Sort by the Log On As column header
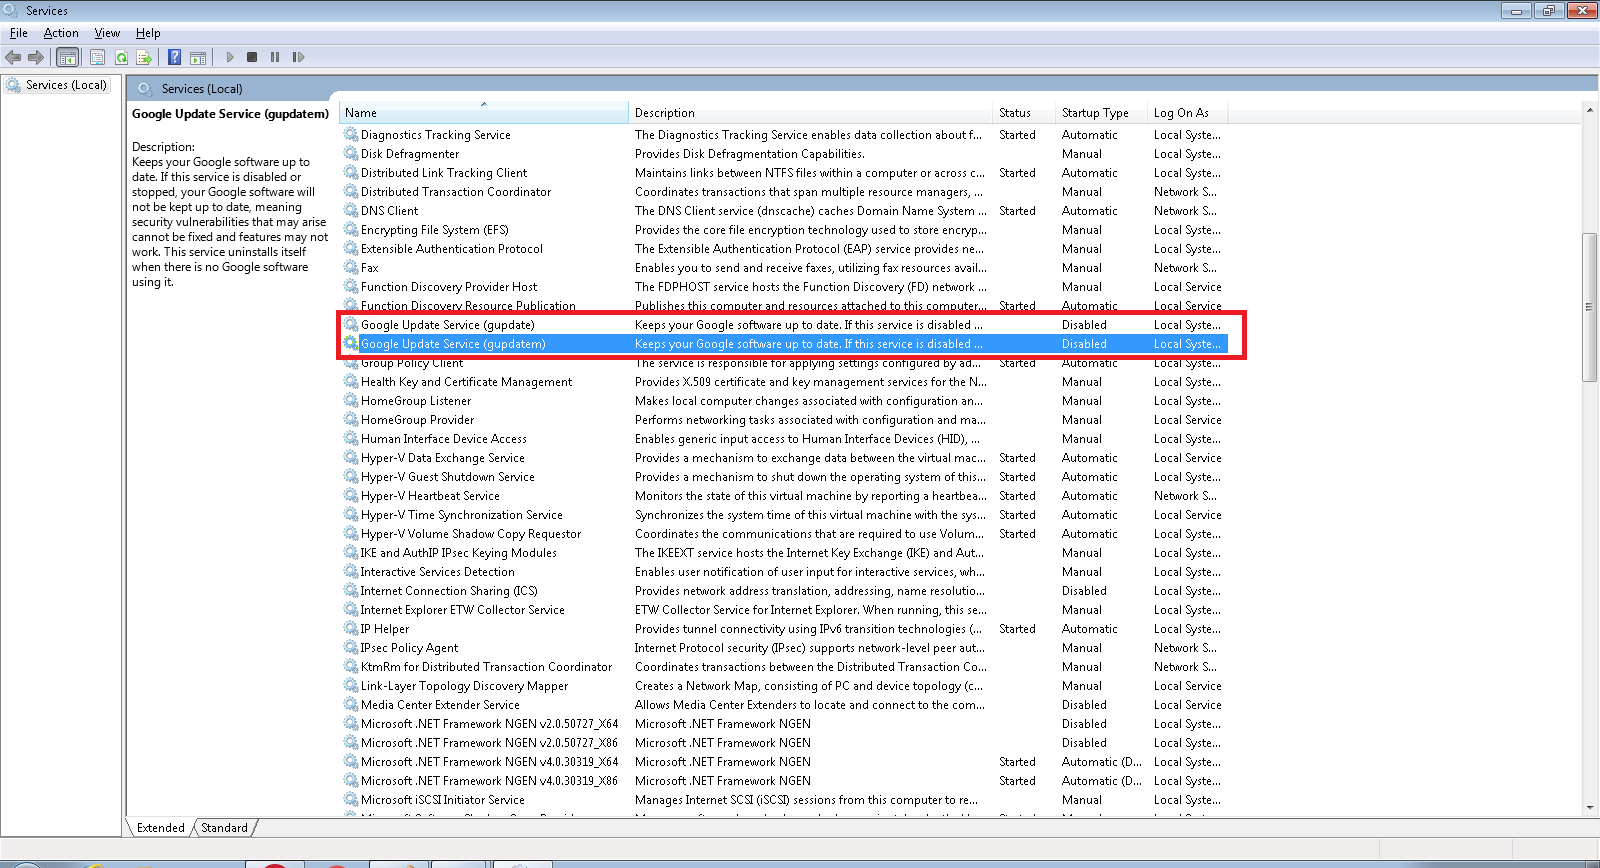Viewport: 1600px width, 868px height. pos(1187,113)
